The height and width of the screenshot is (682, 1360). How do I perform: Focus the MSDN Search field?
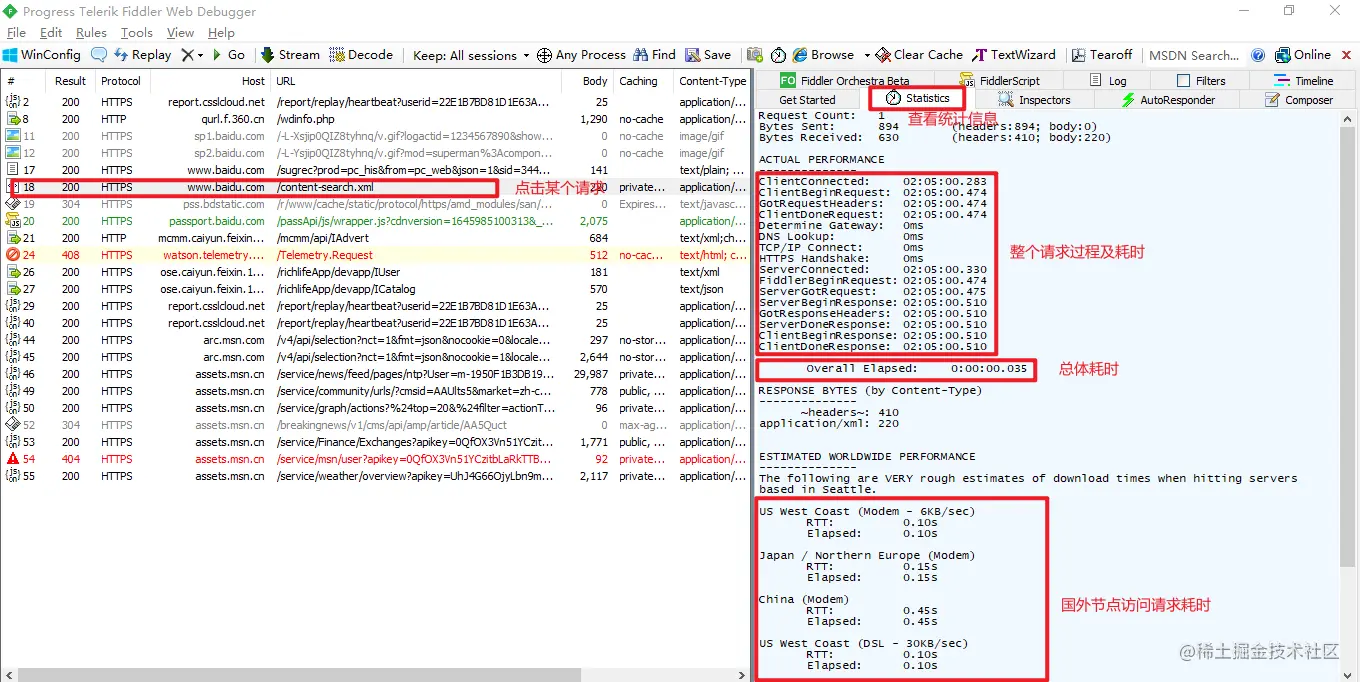[x=1194, y=55]
